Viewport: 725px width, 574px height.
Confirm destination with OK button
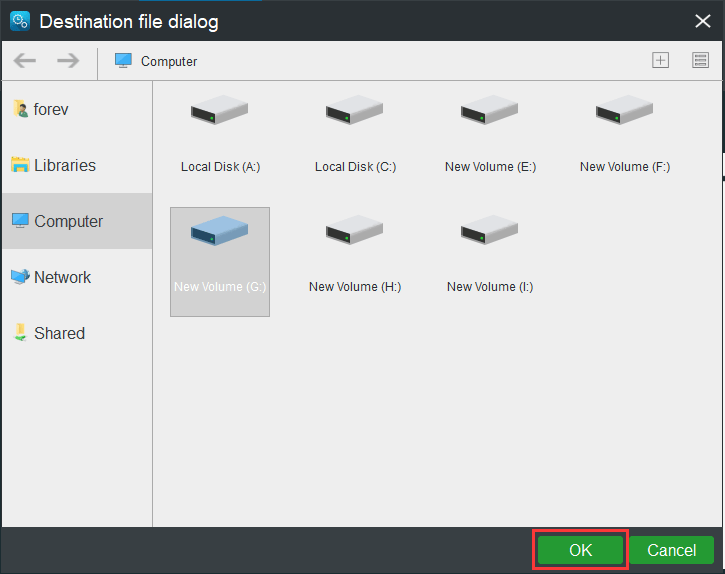(x=580, y=550)
